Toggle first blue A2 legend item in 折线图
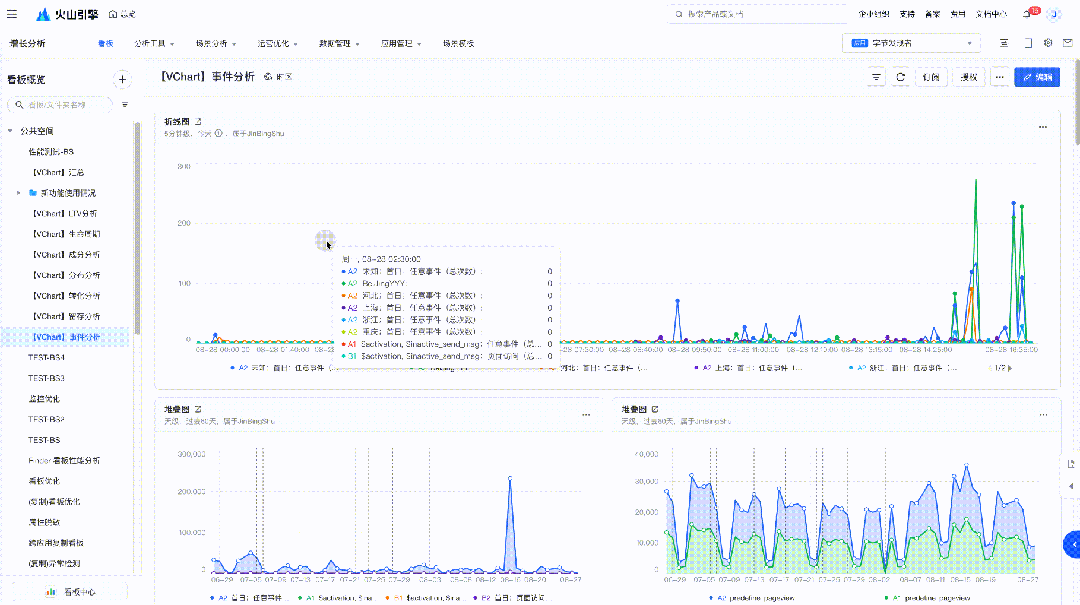The width and height of the screenshot is (1080, 605). pos(282,368)
